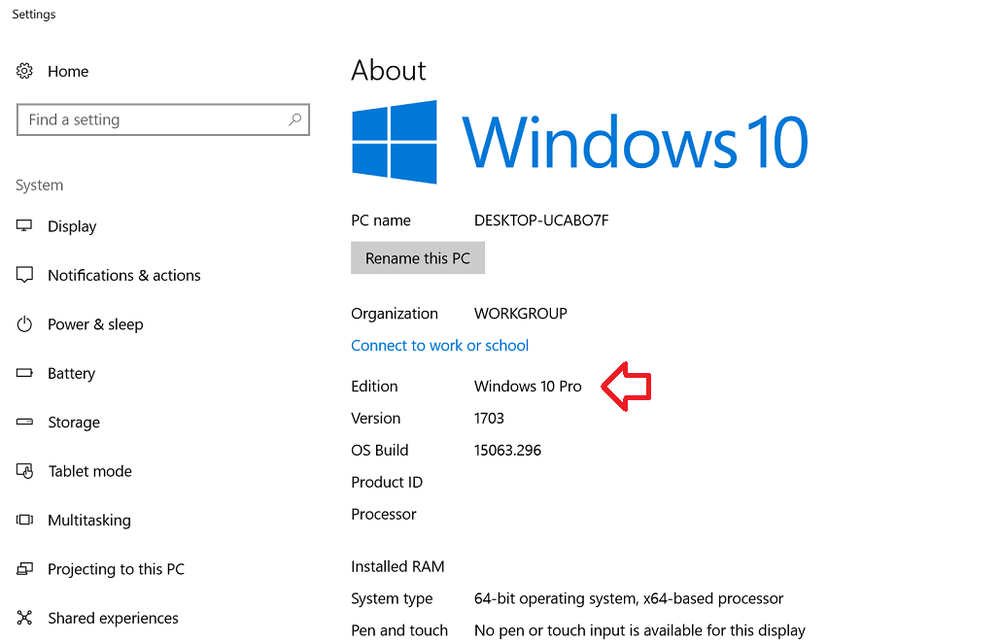This screenshot has width=1000, height=642.
Task: Click the WORKGROUP organization value
Action: 520,314
